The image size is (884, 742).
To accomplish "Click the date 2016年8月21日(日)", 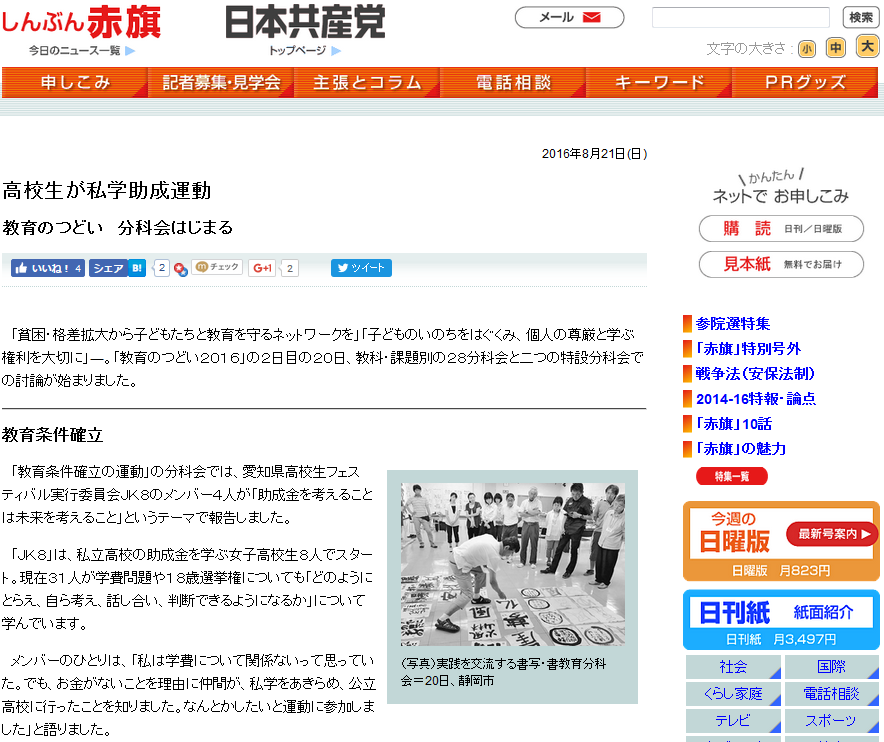I will [x=594, y=154].
